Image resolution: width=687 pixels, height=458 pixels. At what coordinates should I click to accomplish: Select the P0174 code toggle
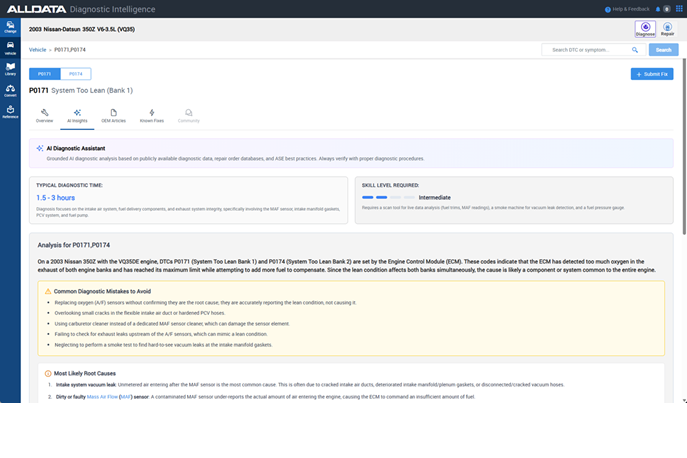pos(76,74)
